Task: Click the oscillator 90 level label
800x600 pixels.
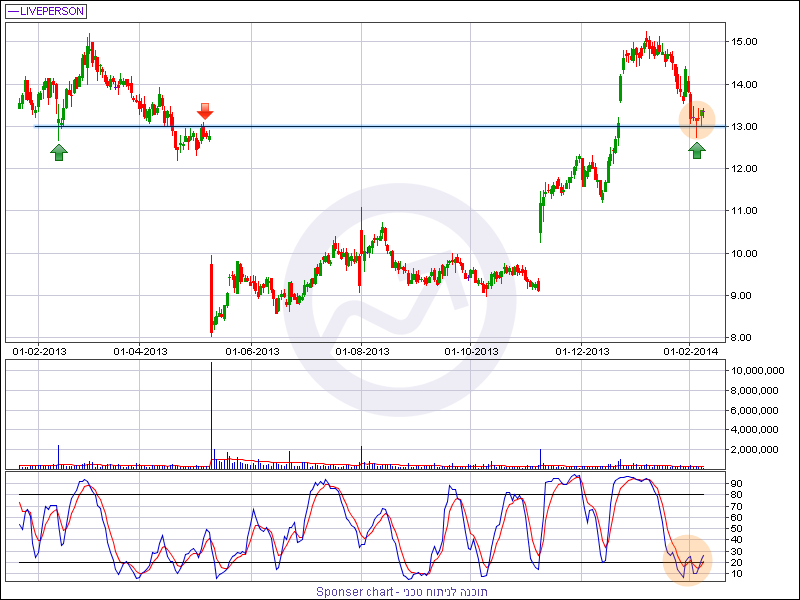Action: point(736,484)
